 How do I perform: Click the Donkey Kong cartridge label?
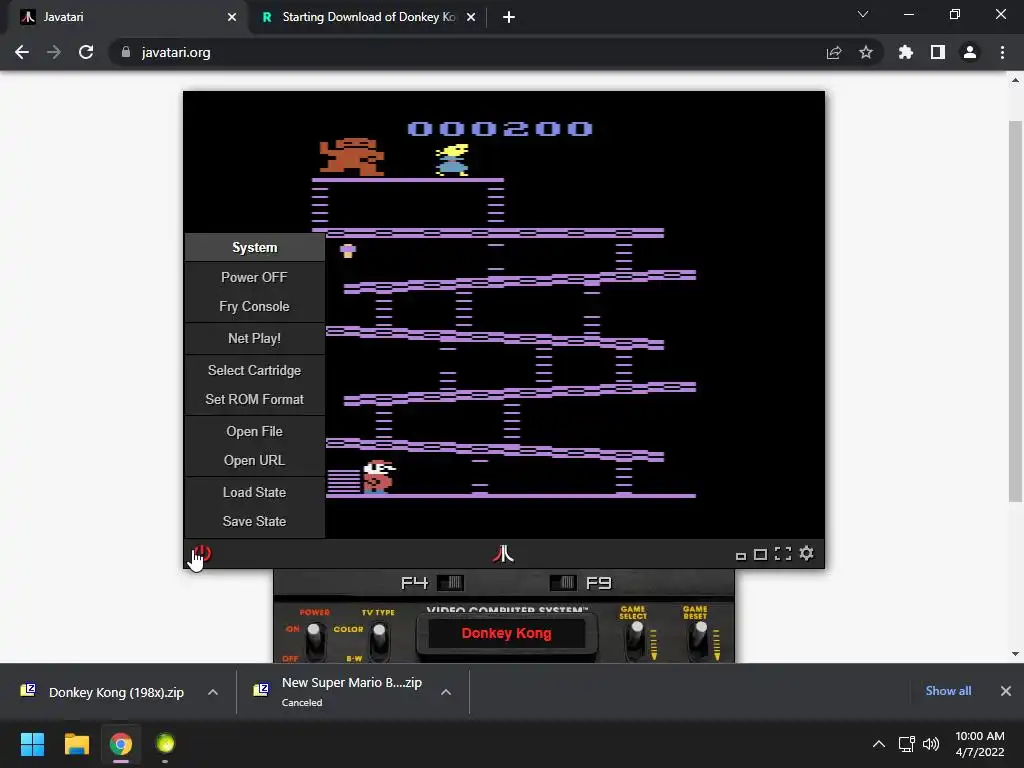(506, 633)
